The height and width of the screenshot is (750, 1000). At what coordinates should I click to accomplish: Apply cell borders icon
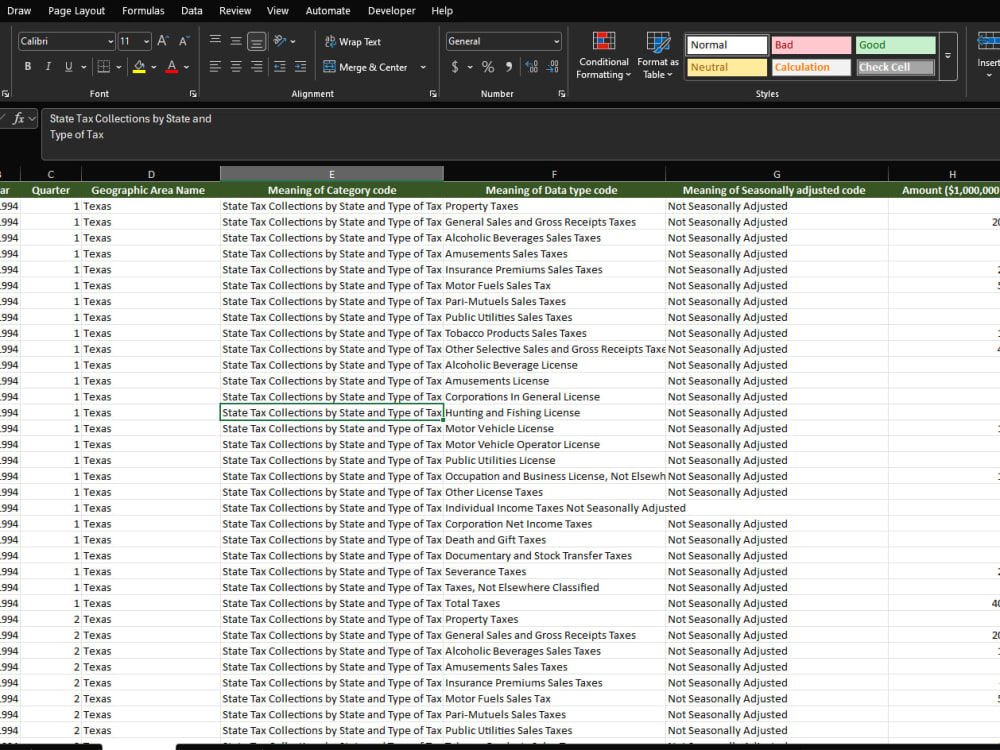click(103, 66)
